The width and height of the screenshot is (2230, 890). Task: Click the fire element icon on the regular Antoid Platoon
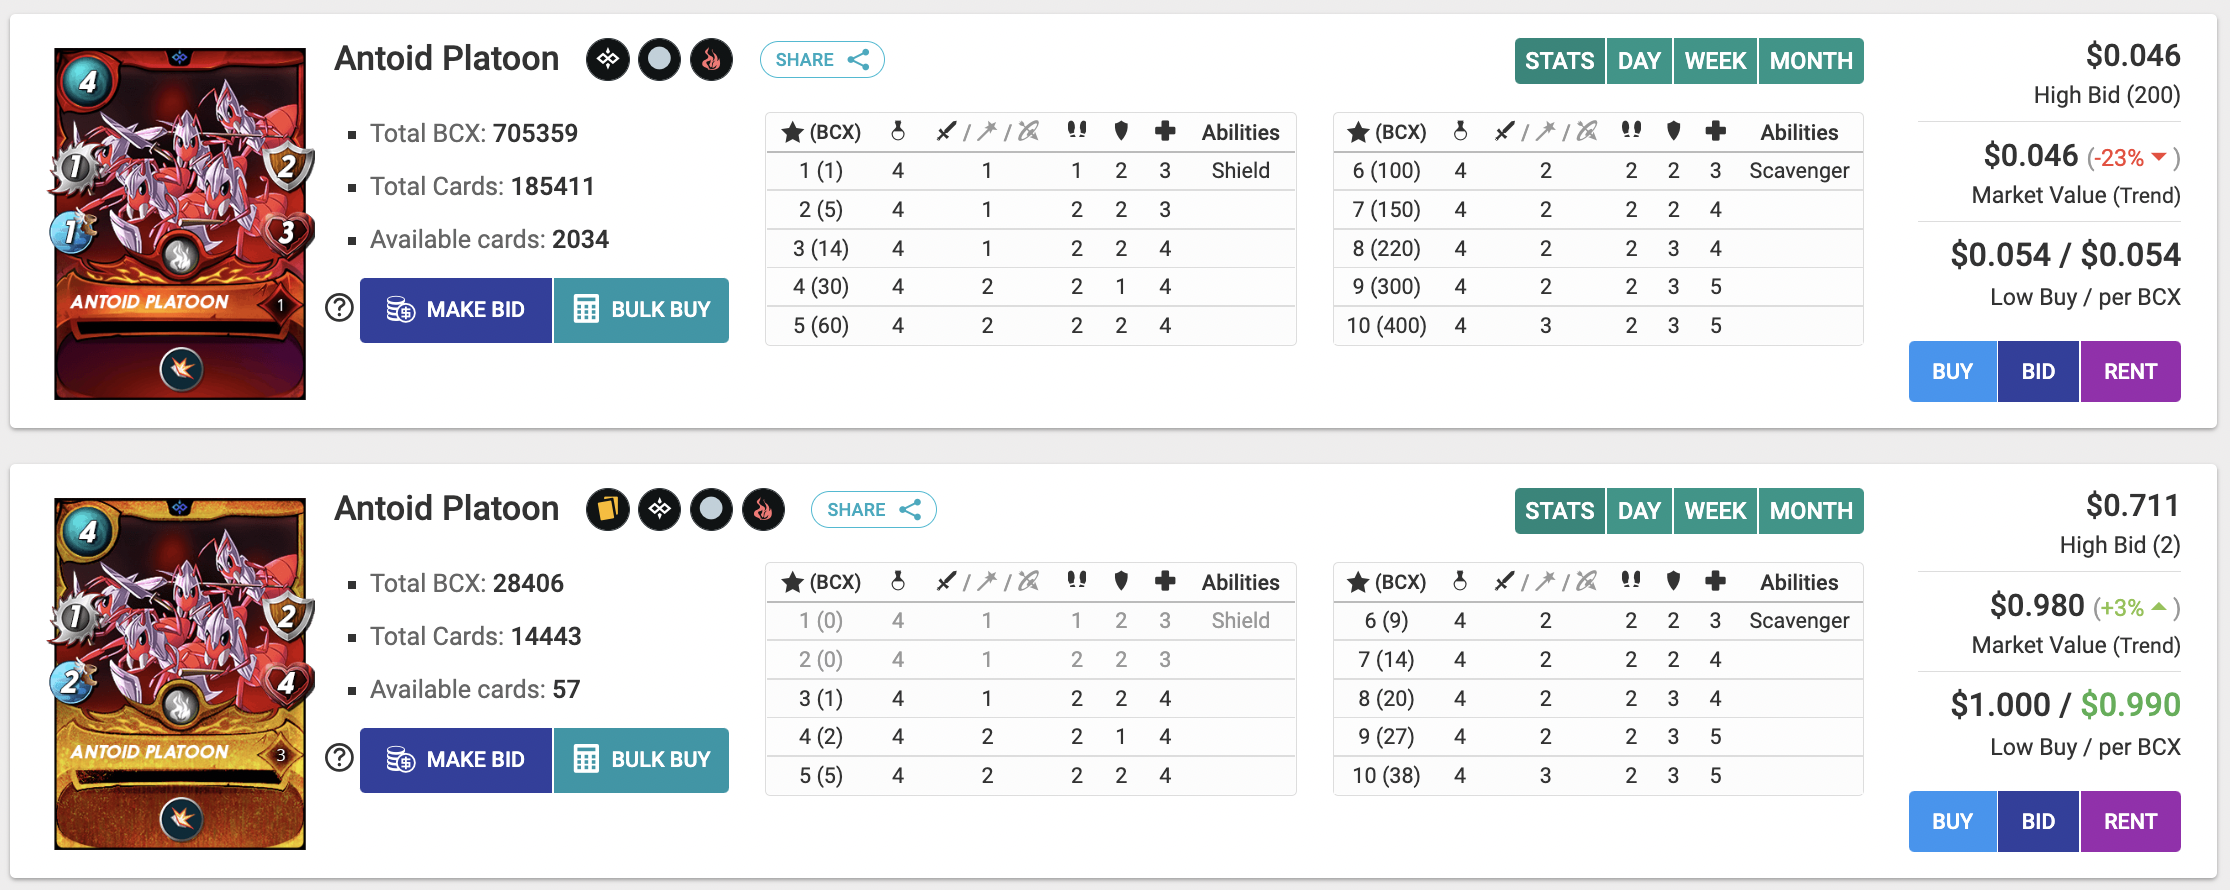pos(711,60)
